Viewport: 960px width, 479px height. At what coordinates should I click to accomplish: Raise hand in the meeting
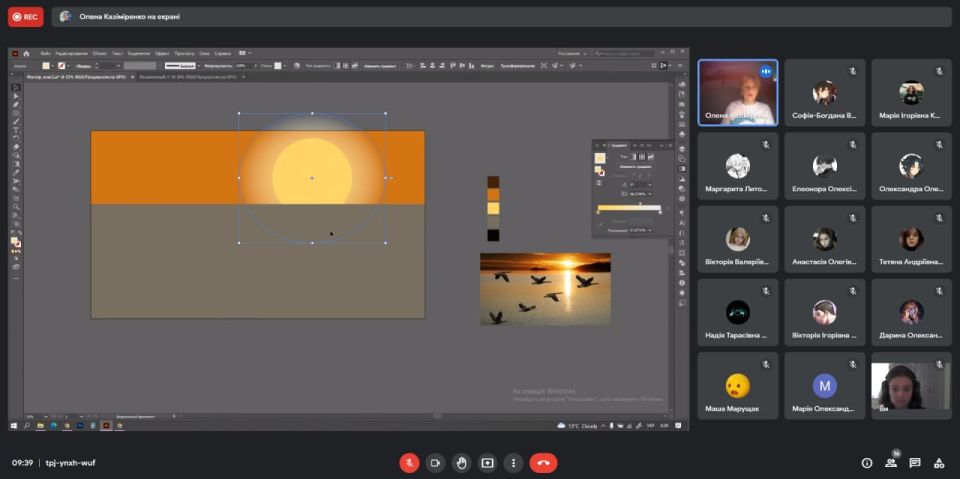(x=461, y=463)
